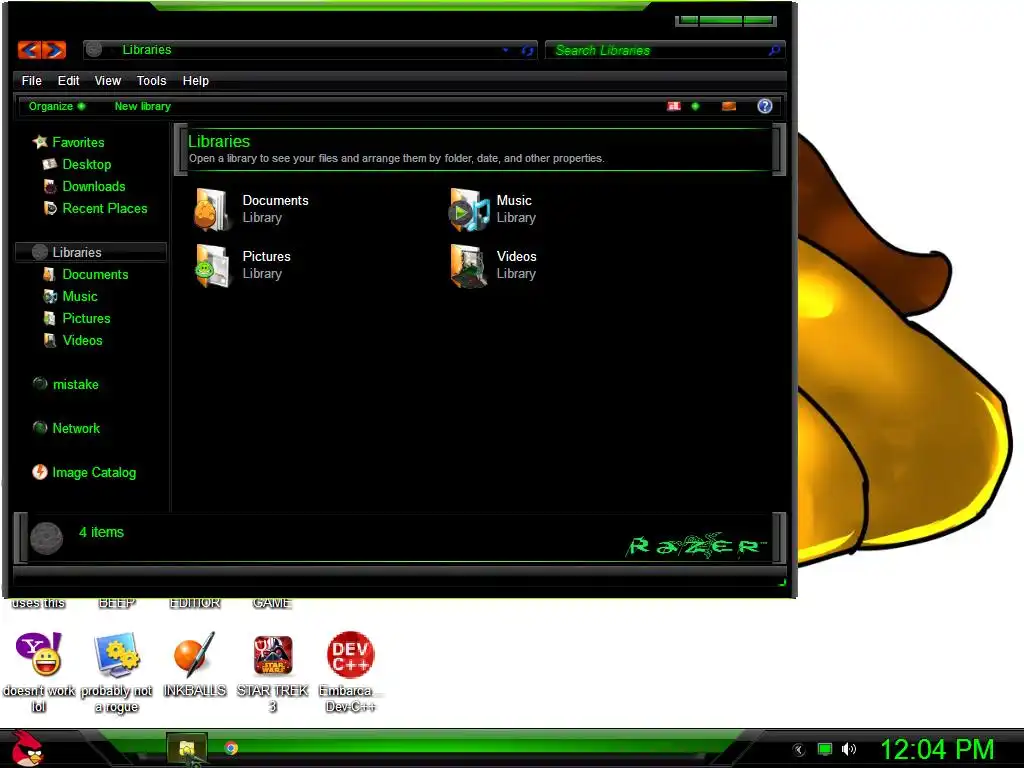This screenshot has height=768, width=1024.
Task: Open the View menu
Action: [x=108, y=80]
